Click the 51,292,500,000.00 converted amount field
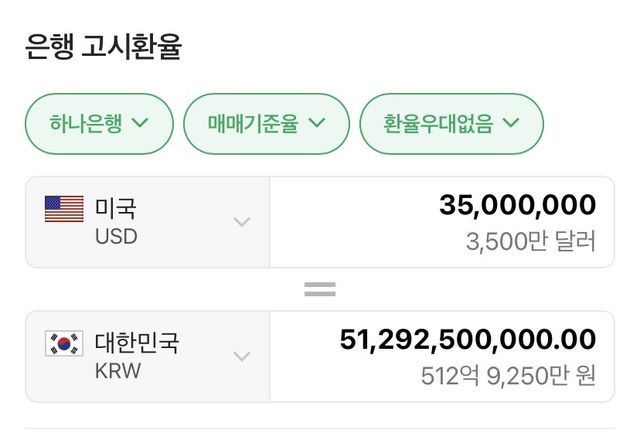640x441 pixels. tap(468, 340)
